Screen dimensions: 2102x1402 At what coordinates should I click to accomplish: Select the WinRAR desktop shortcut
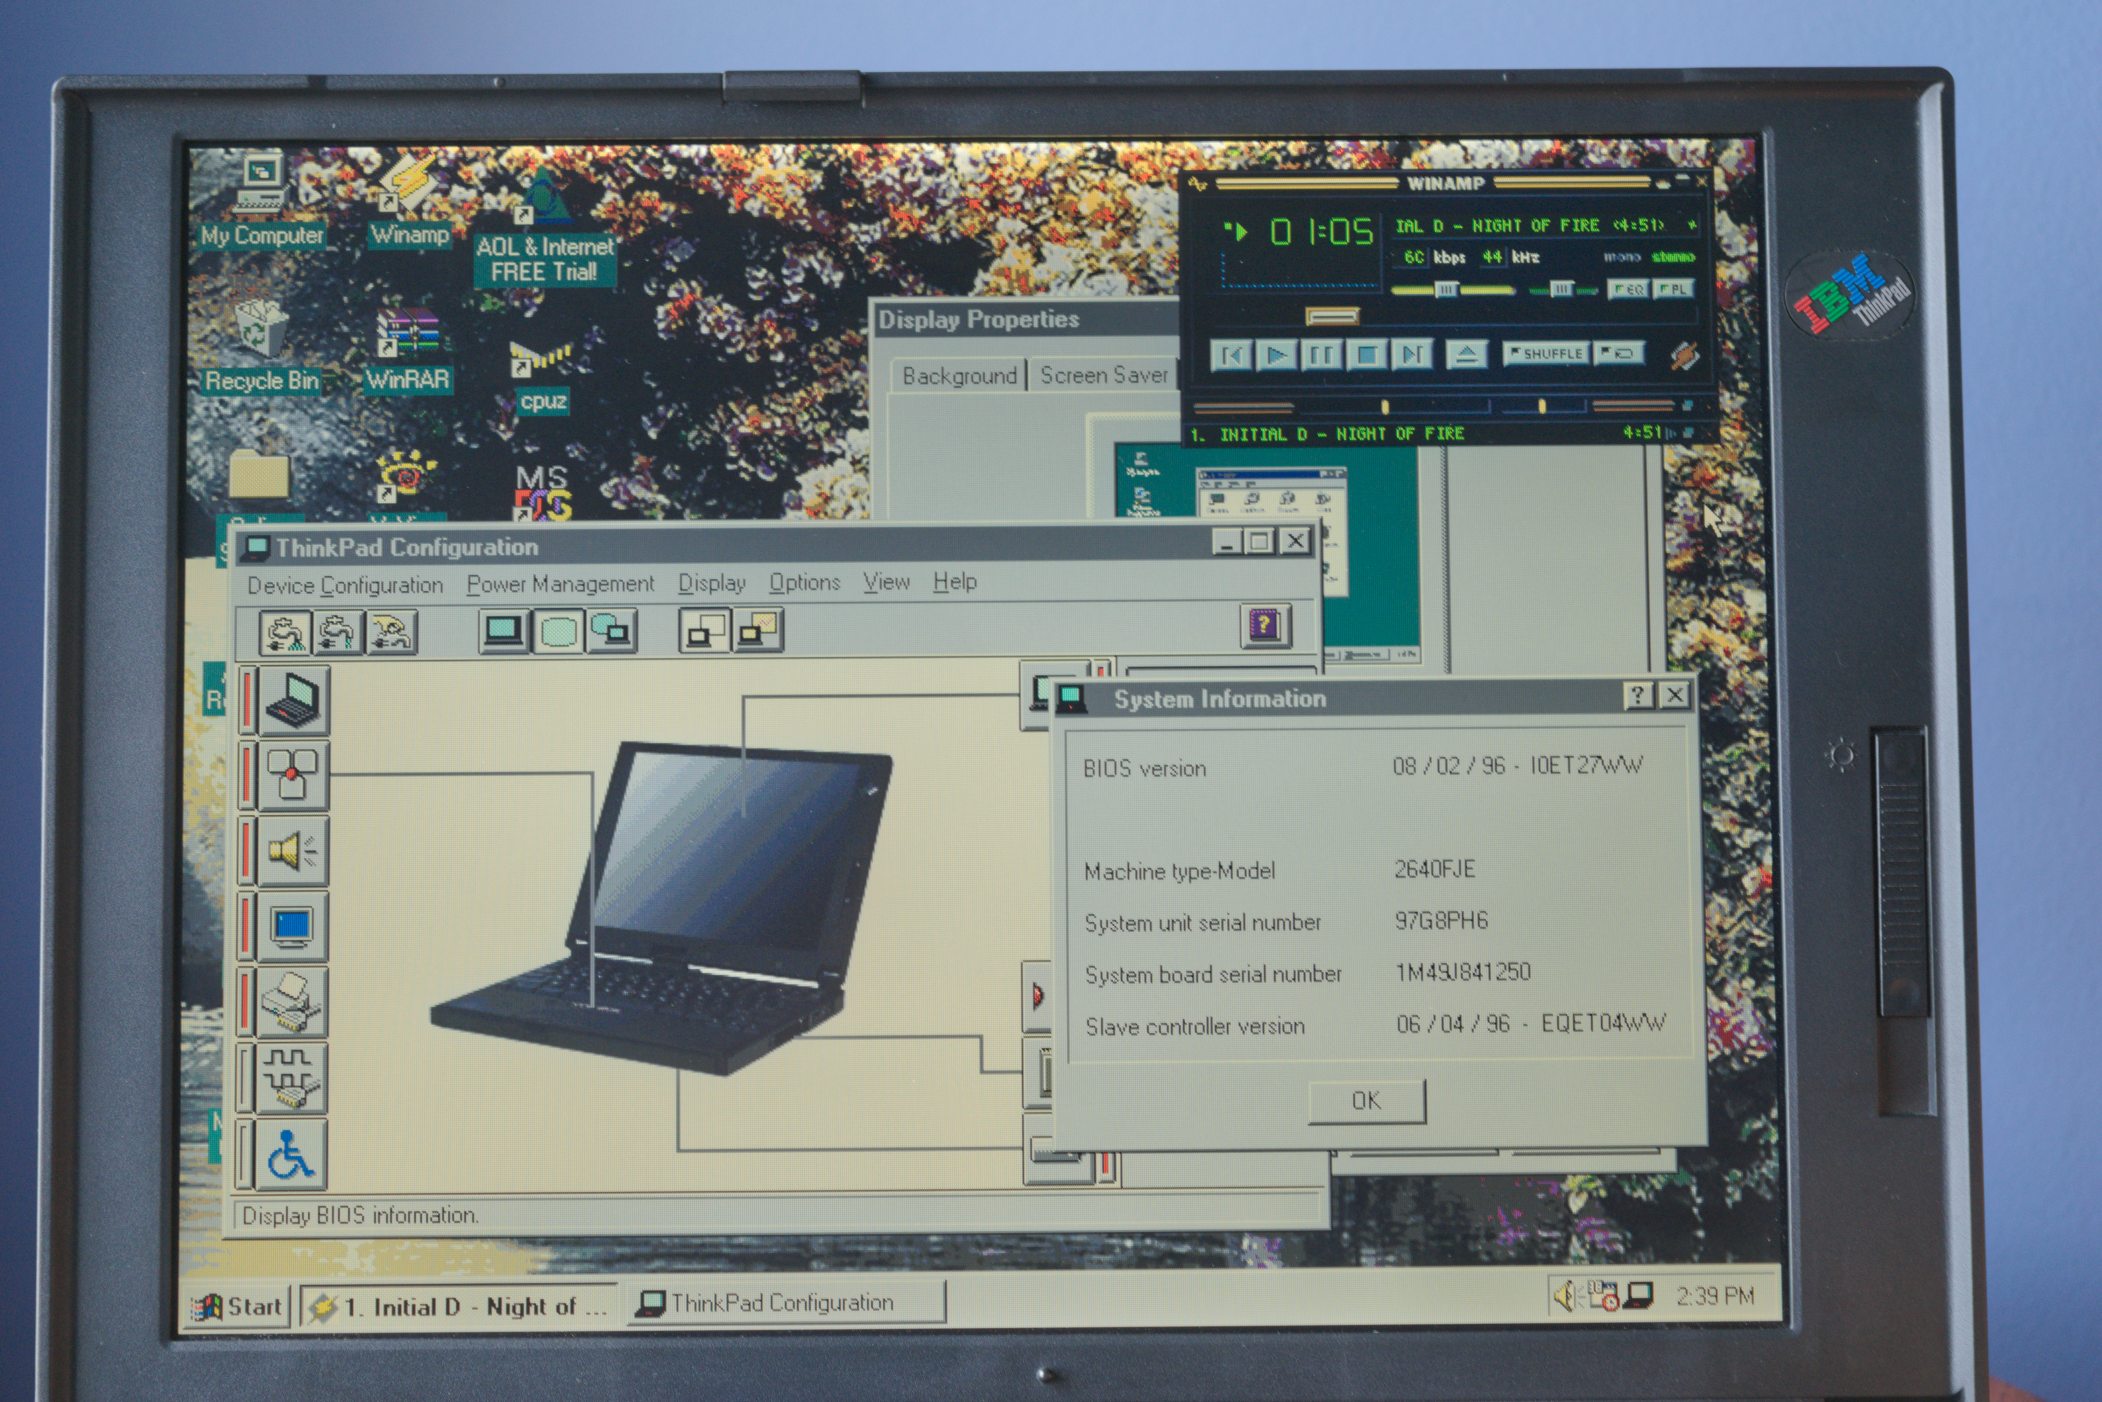coord(407,348)
